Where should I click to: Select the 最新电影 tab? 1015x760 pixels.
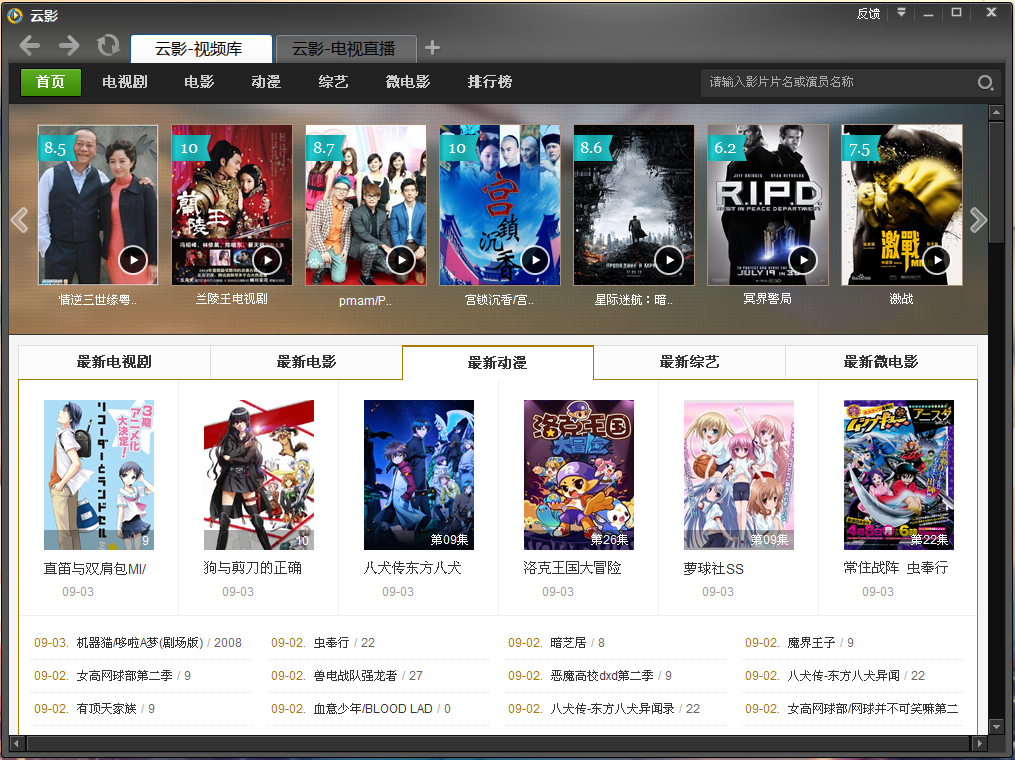point(306,362)
